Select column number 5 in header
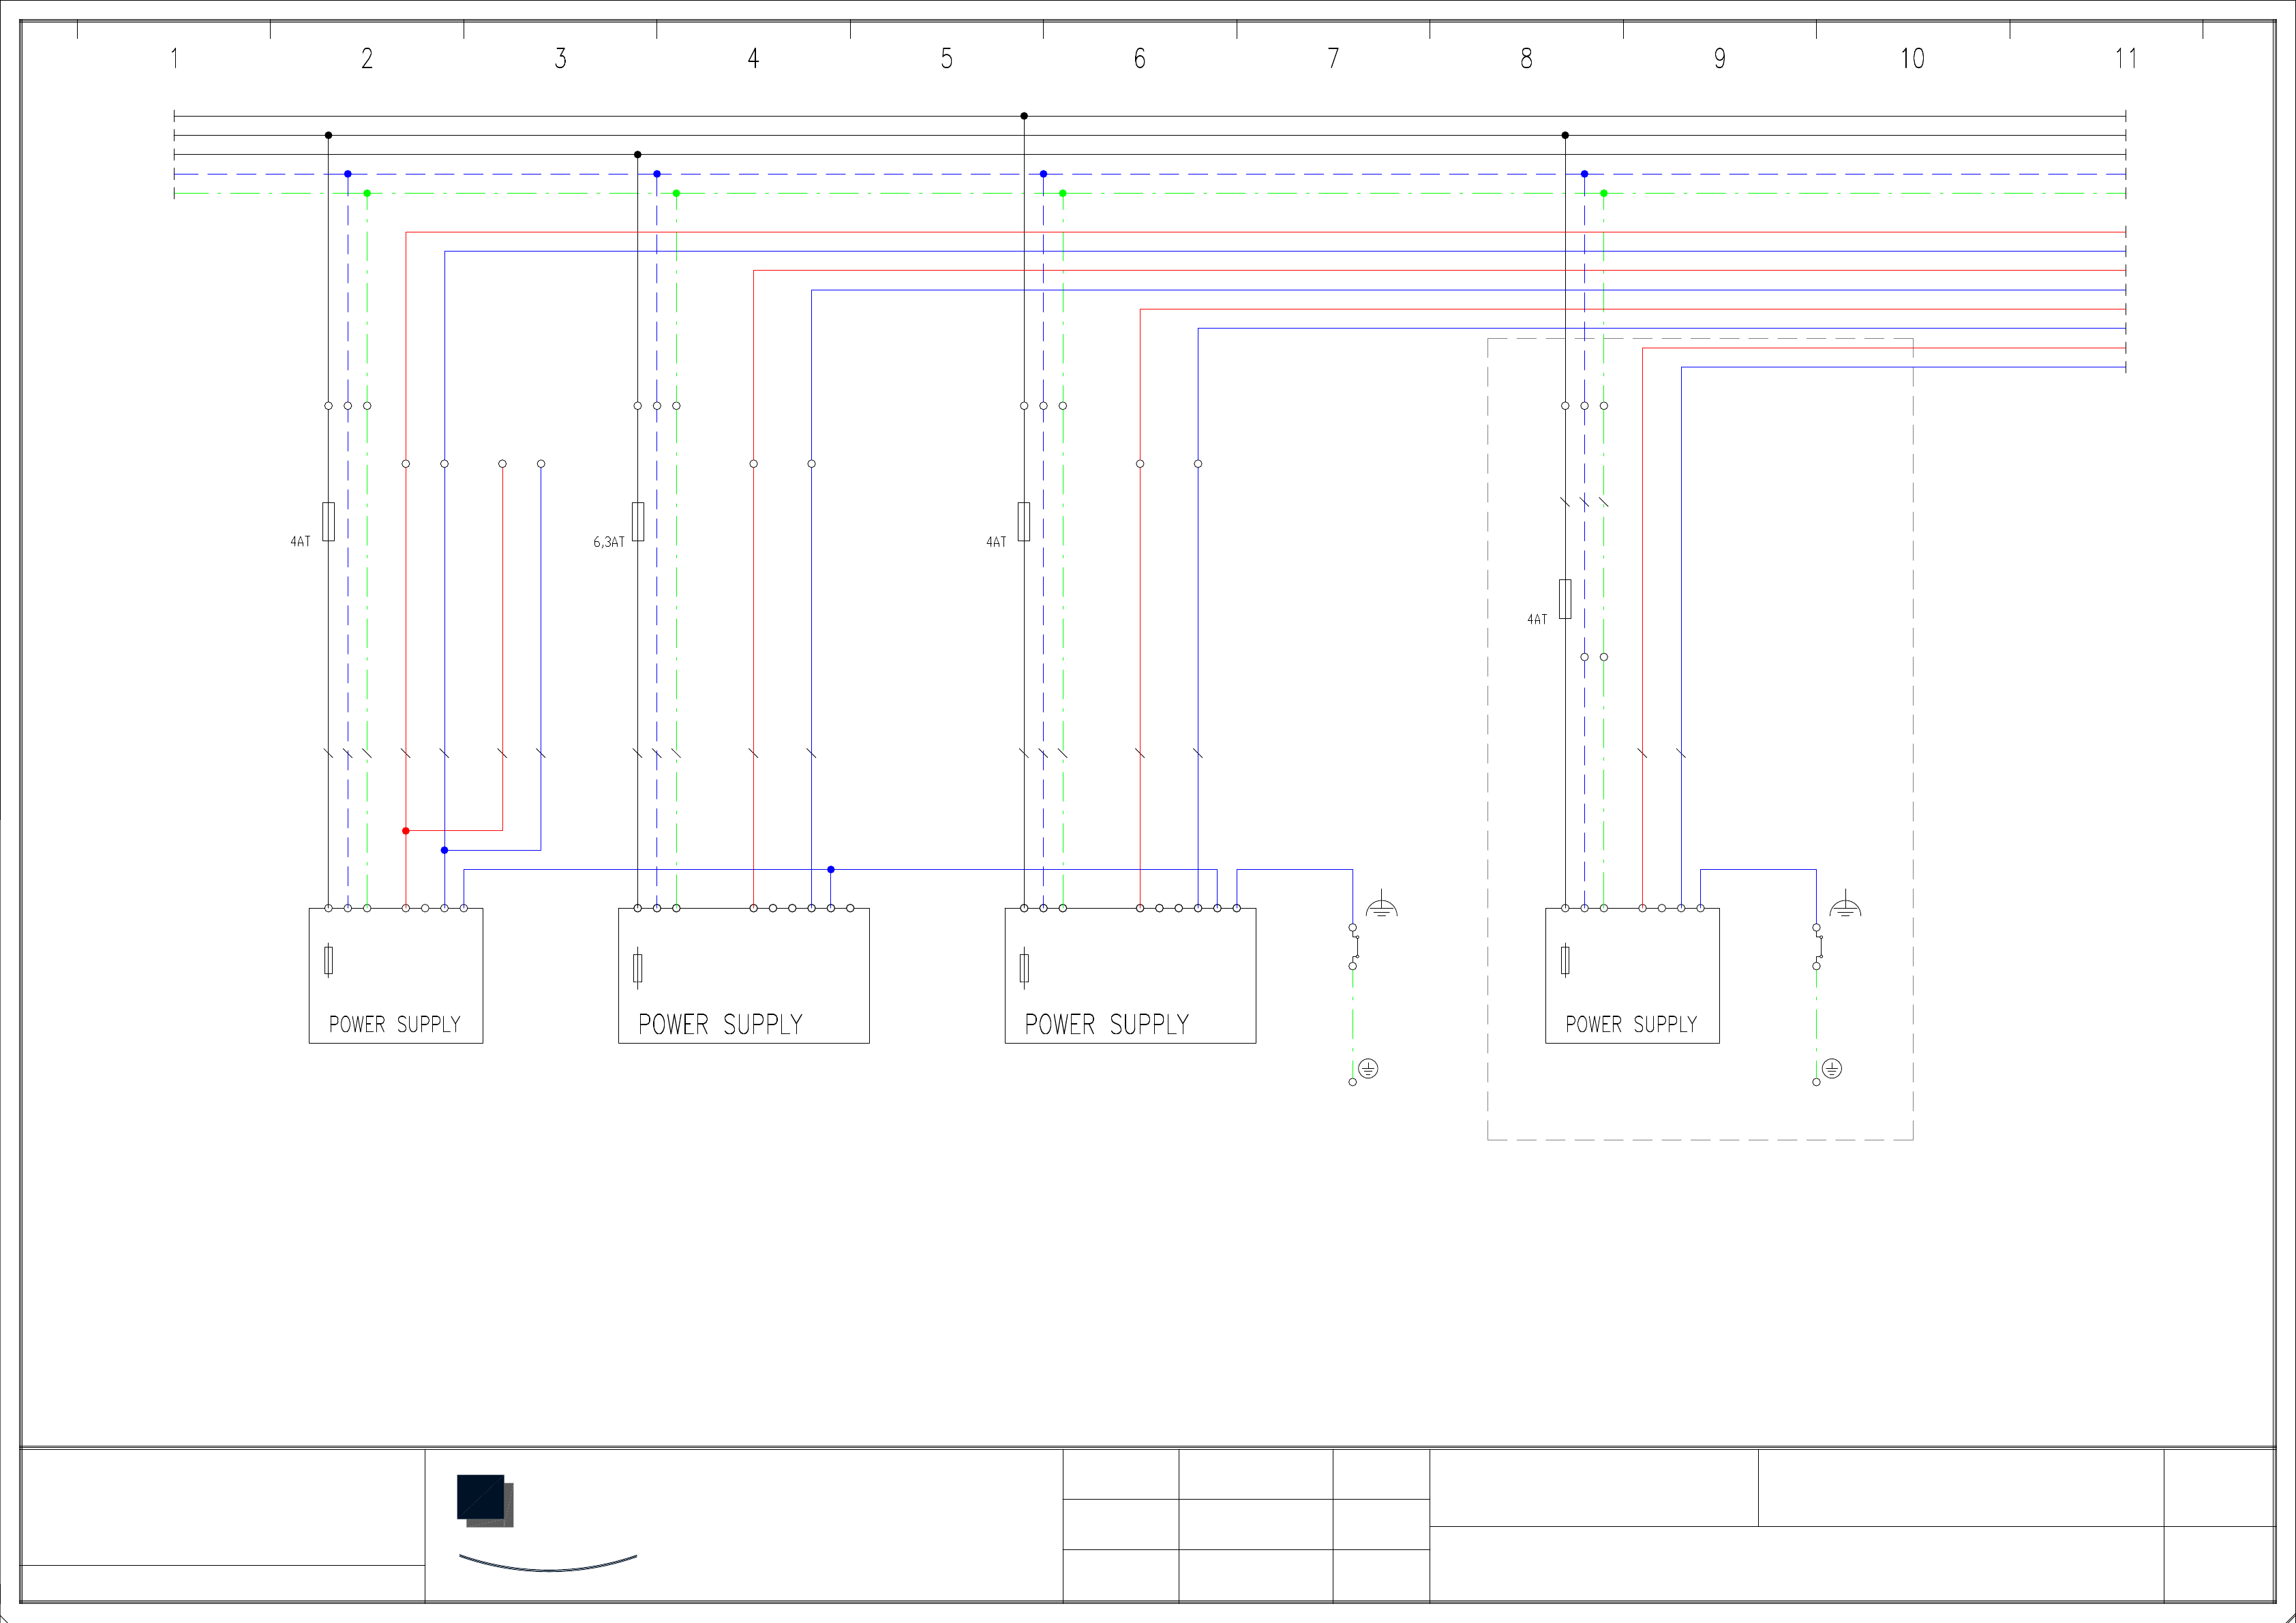Image resolution: width=2296 pixels, height=1623 pixels. pyautogui.click(x=946, y=59)
